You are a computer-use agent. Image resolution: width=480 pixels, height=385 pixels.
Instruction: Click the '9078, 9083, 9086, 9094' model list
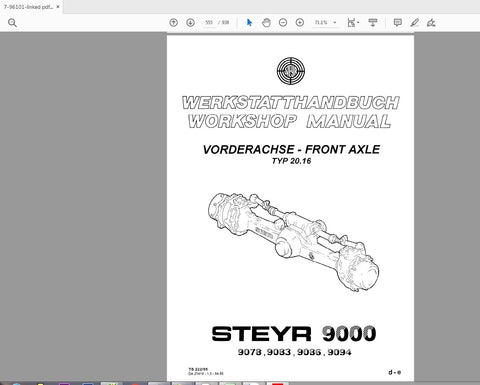[294, 352]
